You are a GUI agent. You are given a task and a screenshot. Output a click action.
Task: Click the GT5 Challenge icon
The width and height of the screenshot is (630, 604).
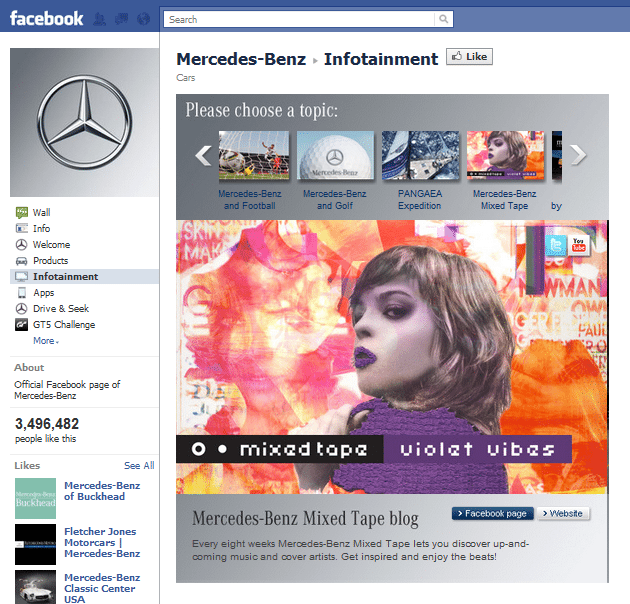click(21, 324)
